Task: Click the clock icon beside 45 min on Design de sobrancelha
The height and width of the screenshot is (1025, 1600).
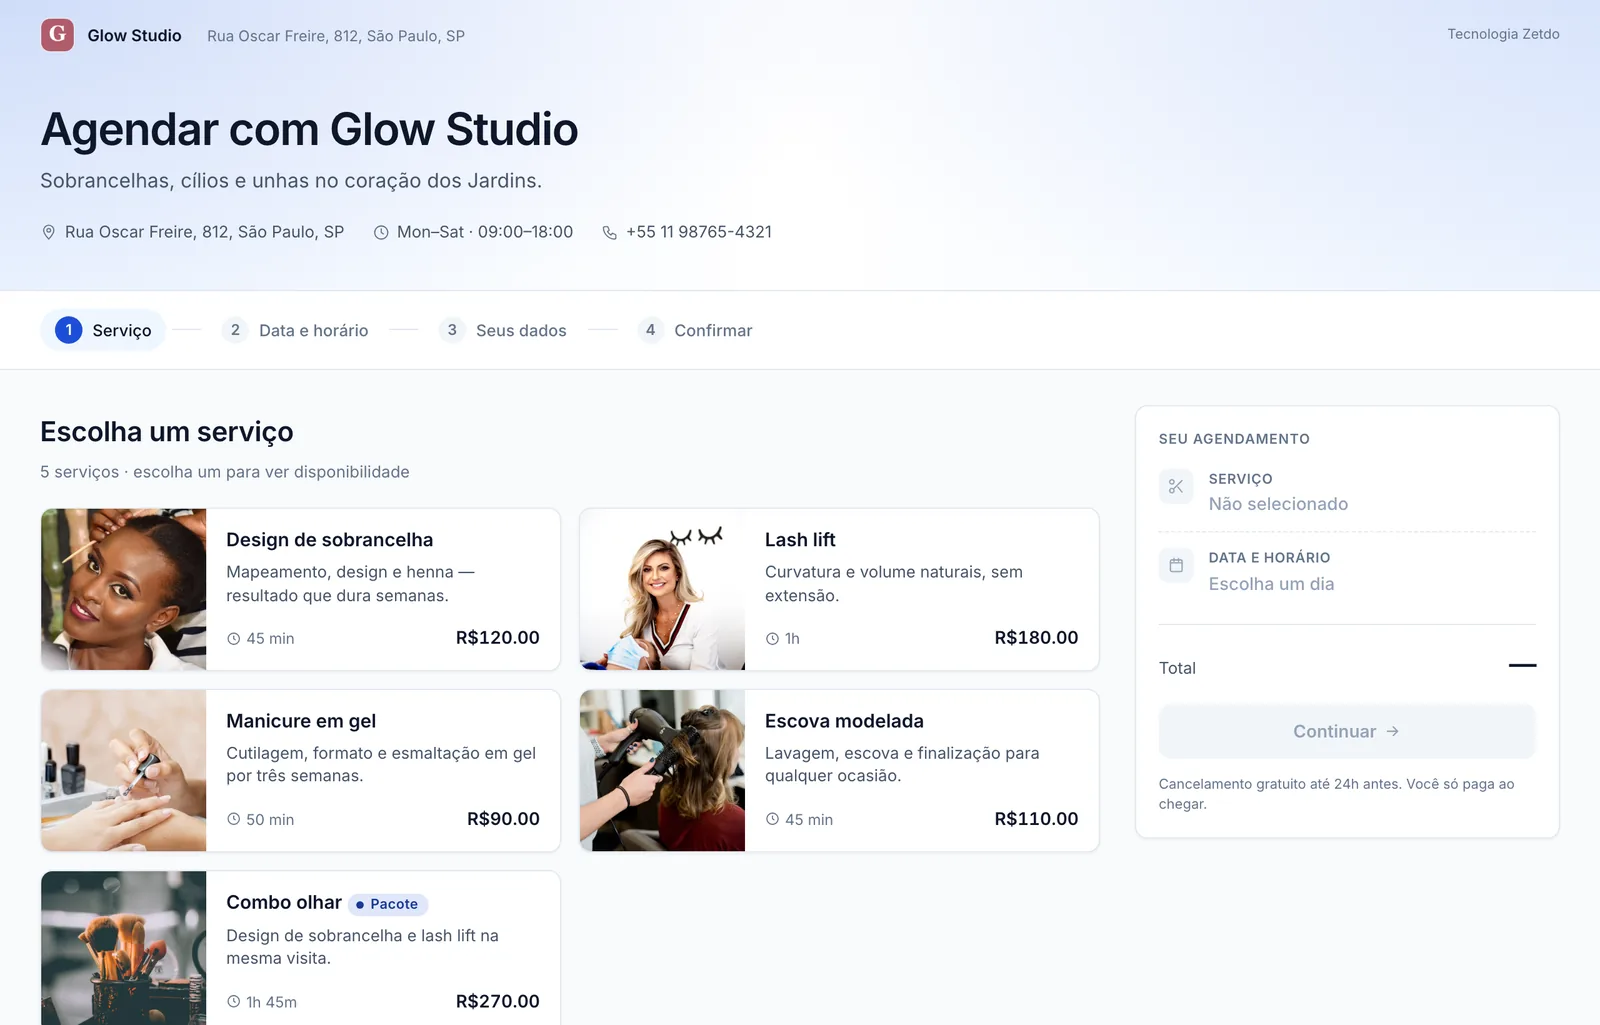Action: (x=233, y=639)
